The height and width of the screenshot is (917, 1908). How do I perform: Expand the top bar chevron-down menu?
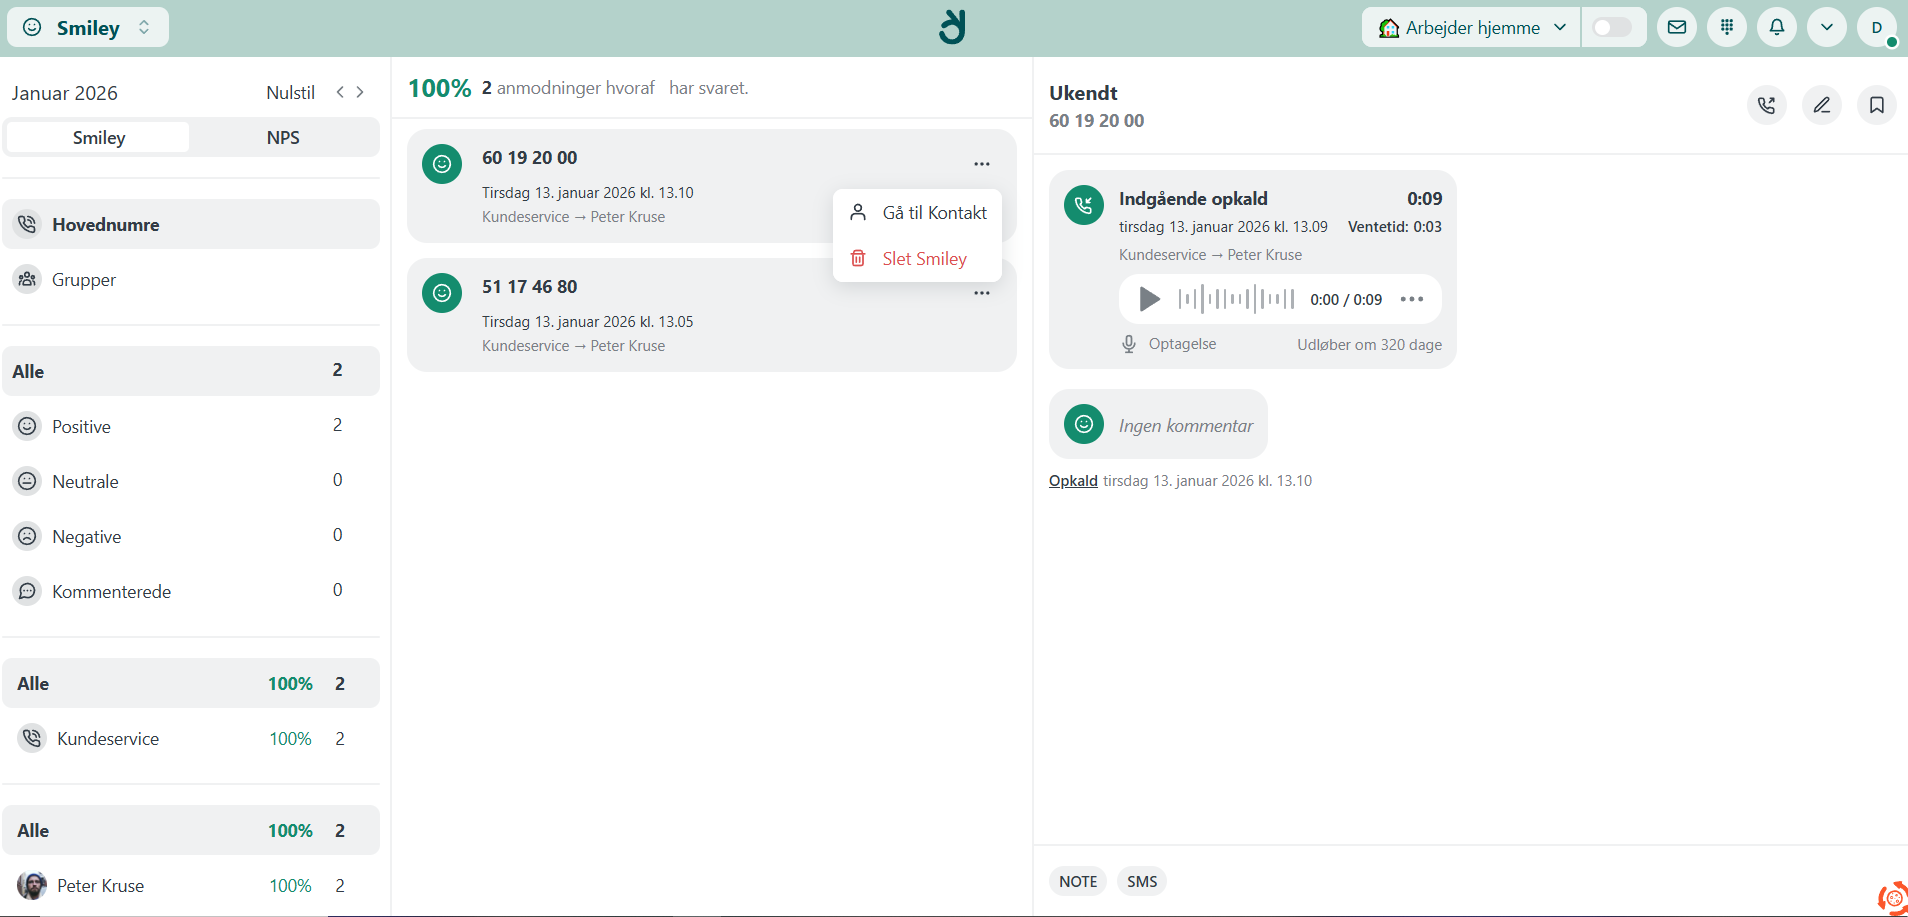[1827, 27]
